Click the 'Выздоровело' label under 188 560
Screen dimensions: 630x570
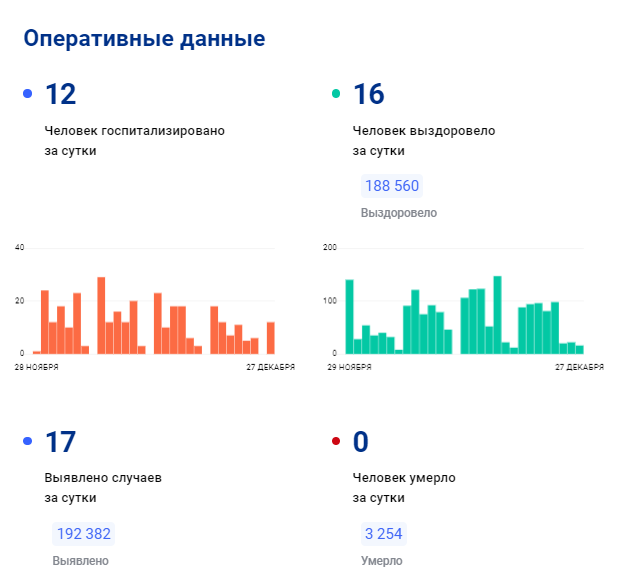point(398,213)
